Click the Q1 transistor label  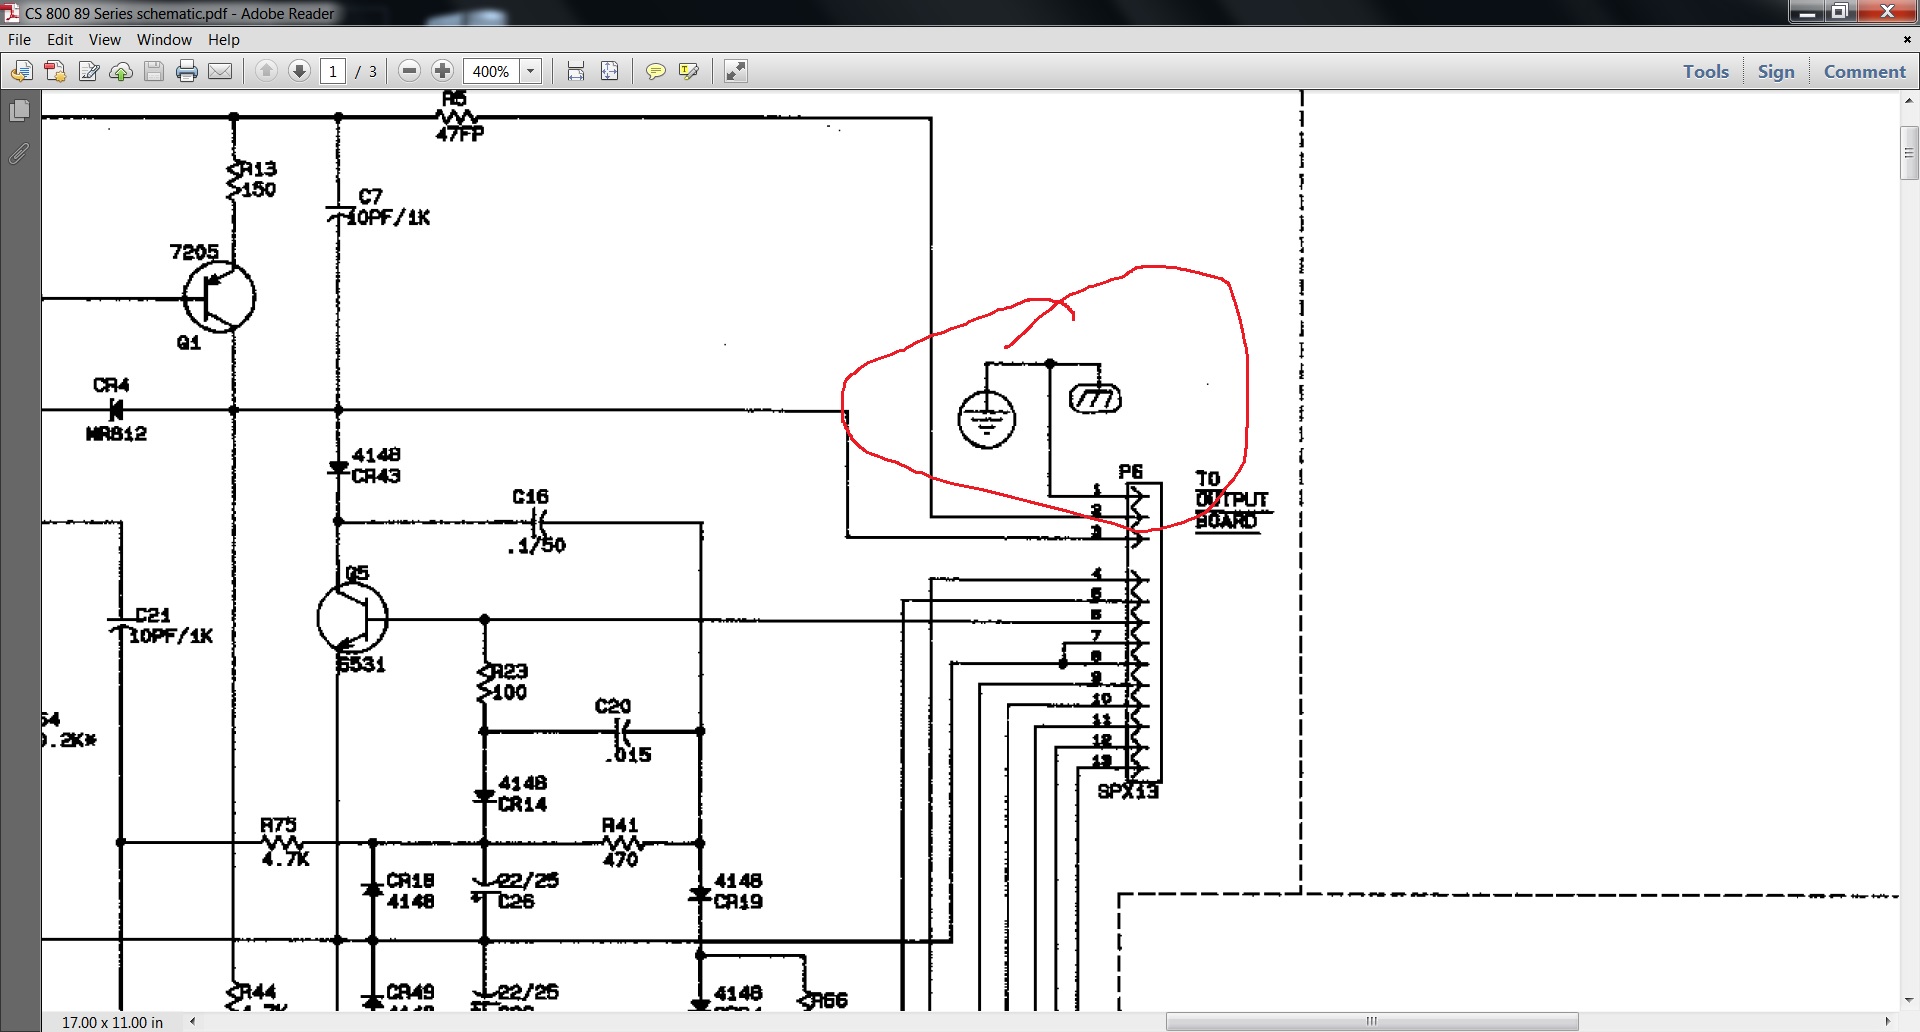(x=189, y=343)
